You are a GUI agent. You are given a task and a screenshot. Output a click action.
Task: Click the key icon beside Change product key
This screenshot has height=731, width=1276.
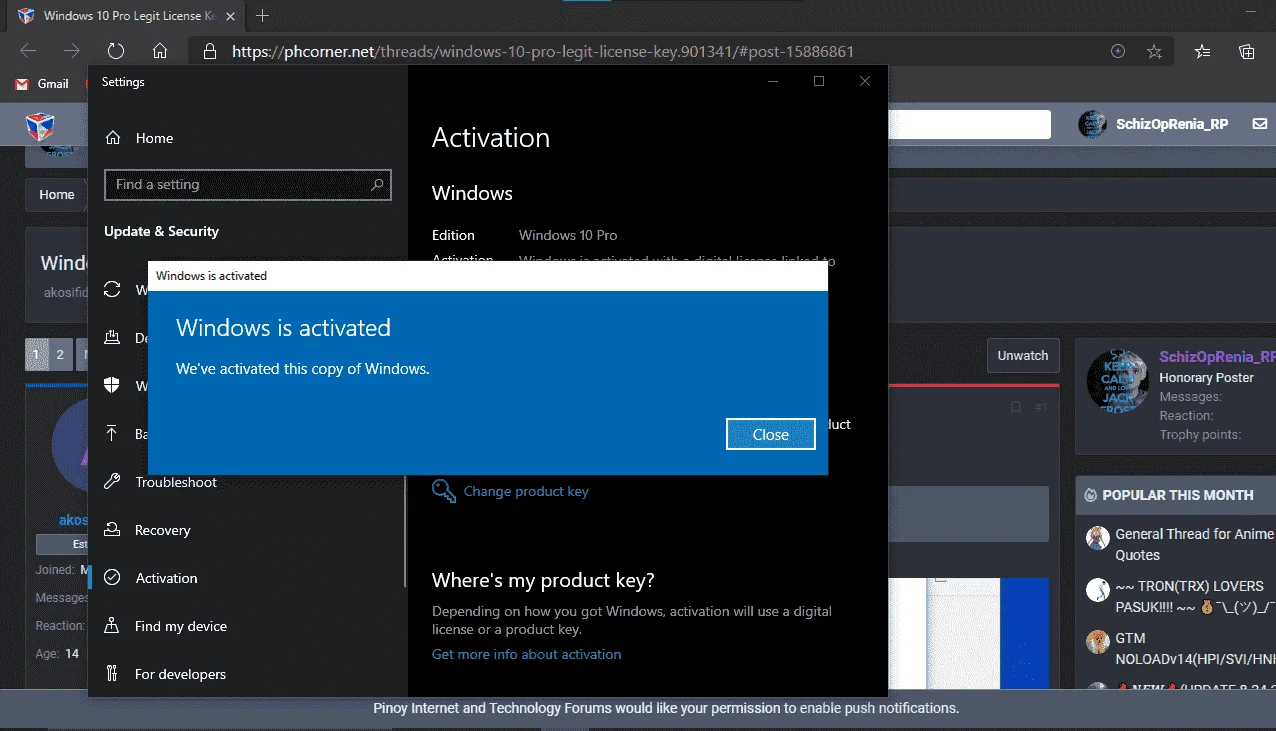click(x=443, y=491)
